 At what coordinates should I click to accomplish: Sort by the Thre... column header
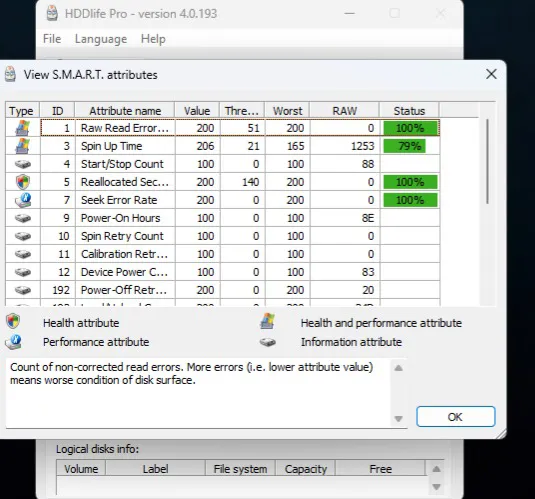[x=242, y=111]
